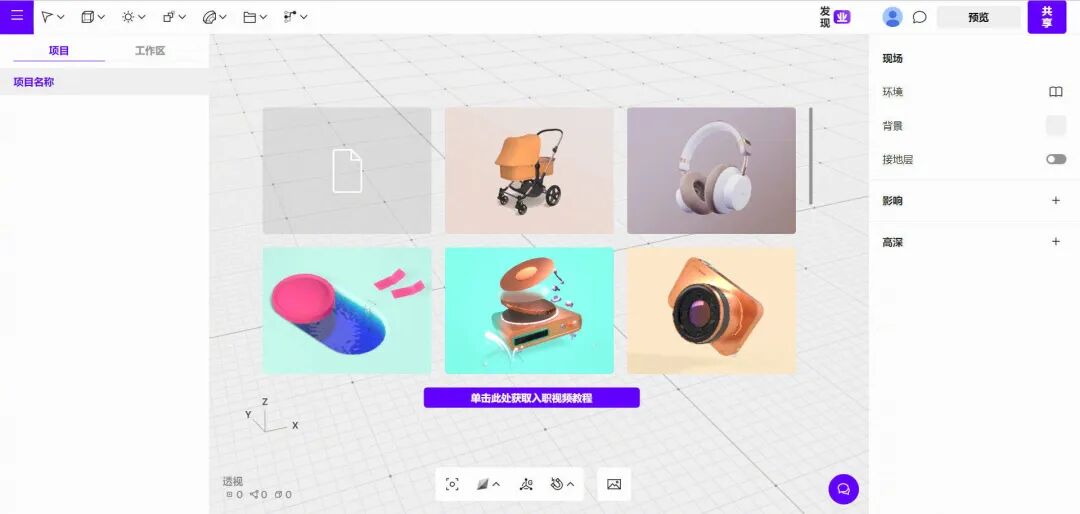Viewport: 1080px width, 514px height.
Task: Select the arrow selection tool
Action: point(47,17)
